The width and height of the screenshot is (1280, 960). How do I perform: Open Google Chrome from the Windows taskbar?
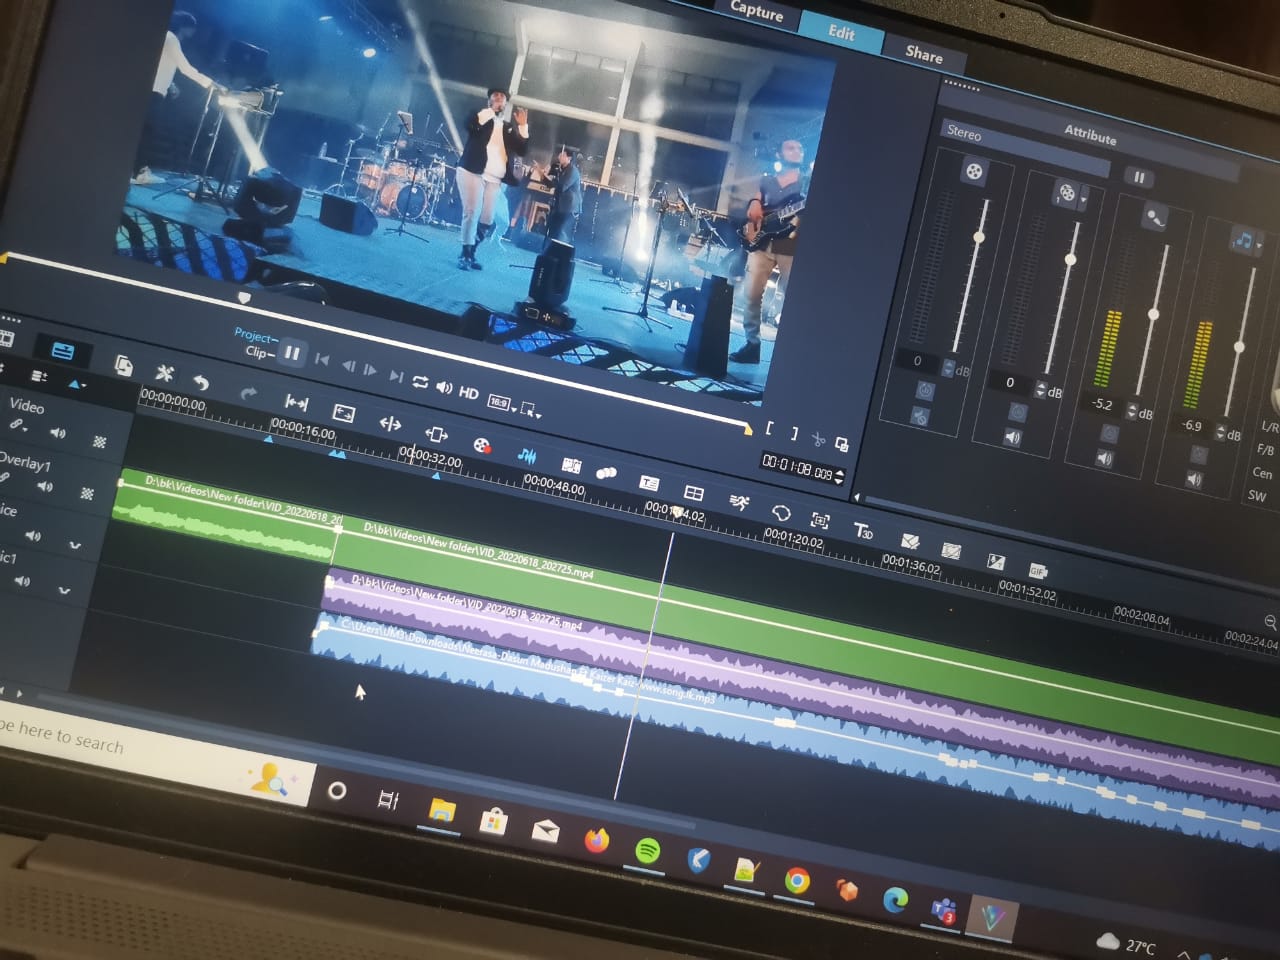(x=797, y=880)
